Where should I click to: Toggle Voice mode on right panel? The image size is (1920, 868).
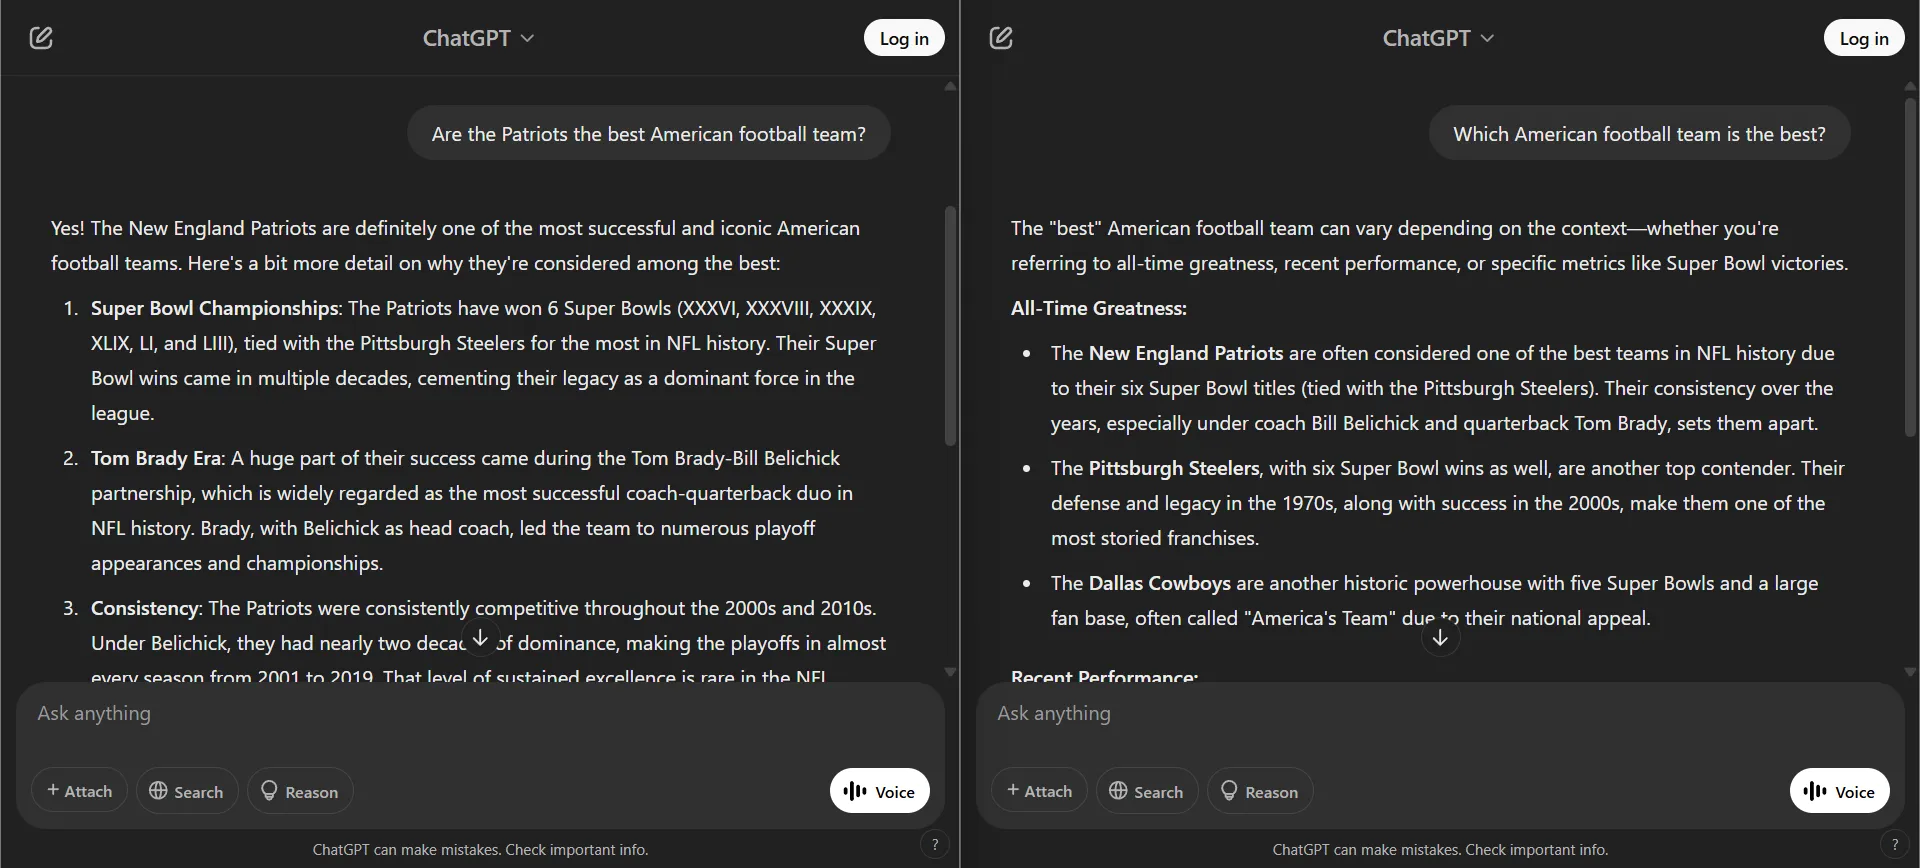(x=1839, y=790)
